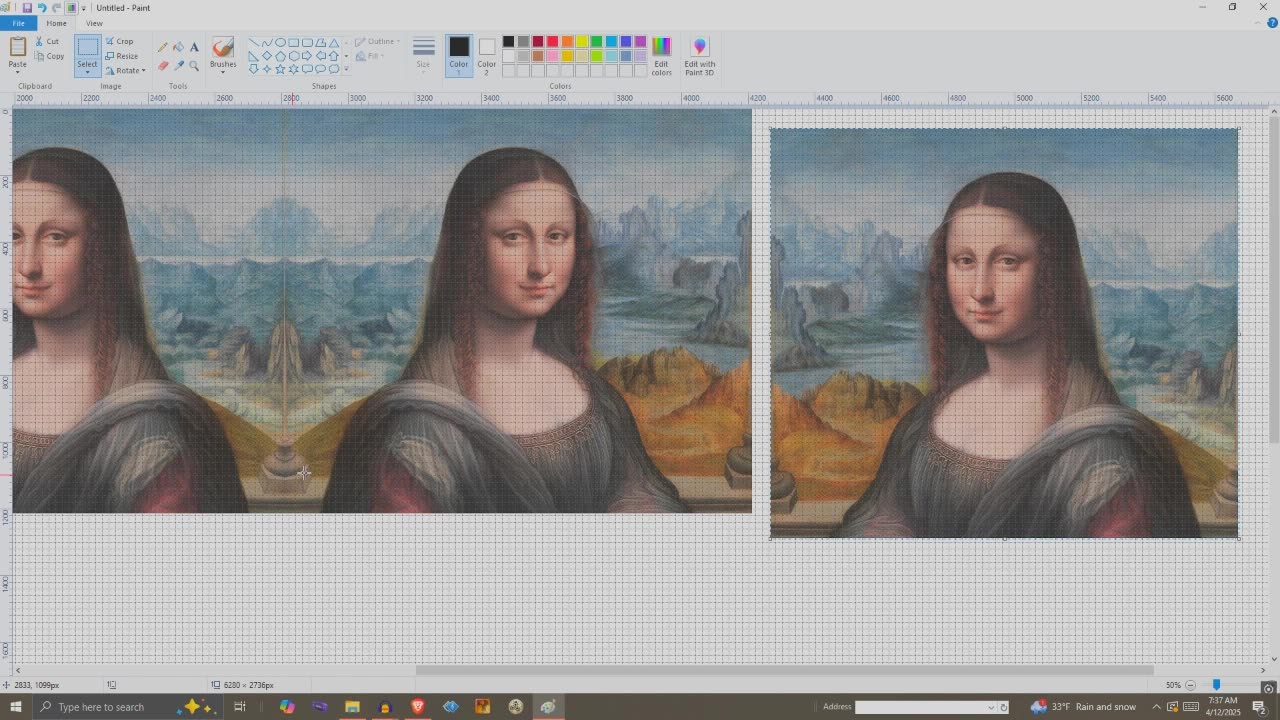1280x720 pixels.
Task: Choose the Oval shape
Action: coord(281,43)
